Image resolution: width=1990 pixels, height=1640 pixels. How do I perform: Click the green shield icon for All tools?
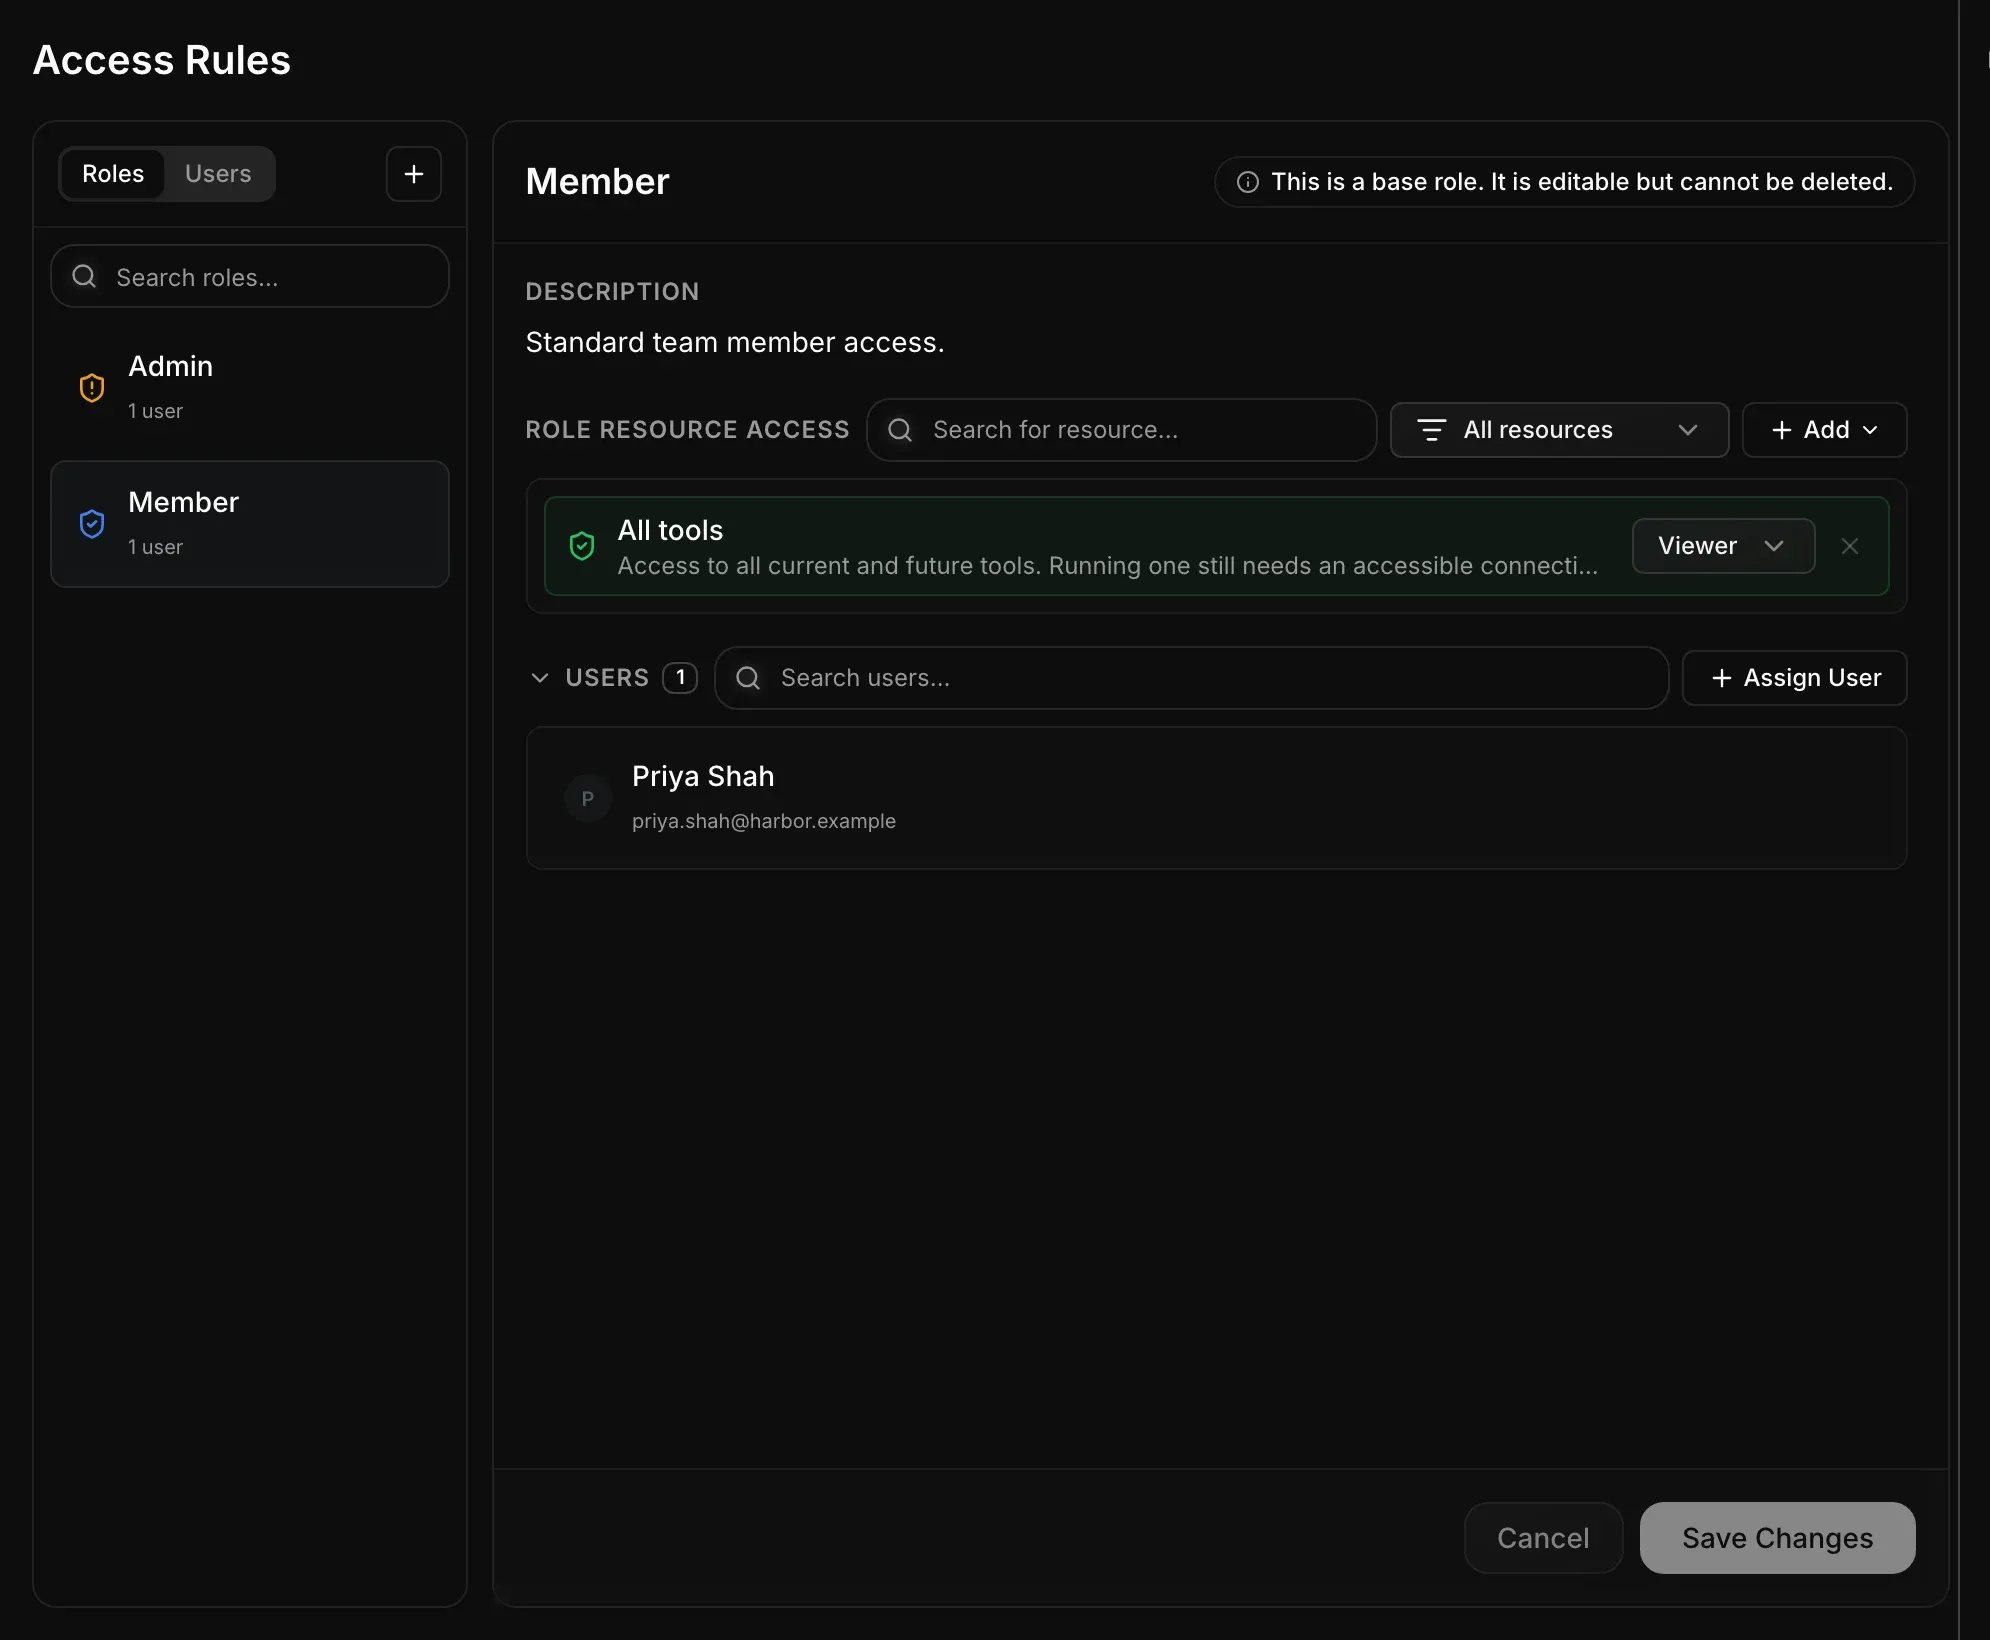(582, 546)
